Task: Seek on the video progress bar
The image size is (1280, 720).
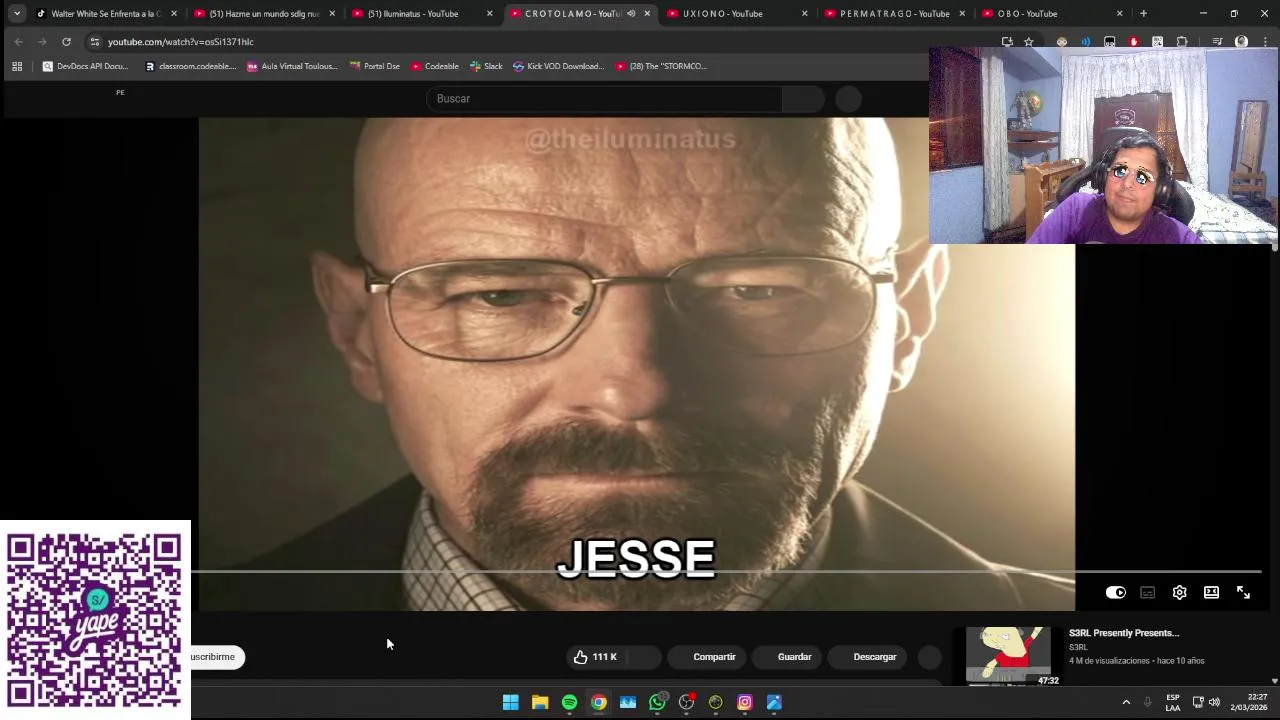Action: point(726,572)
